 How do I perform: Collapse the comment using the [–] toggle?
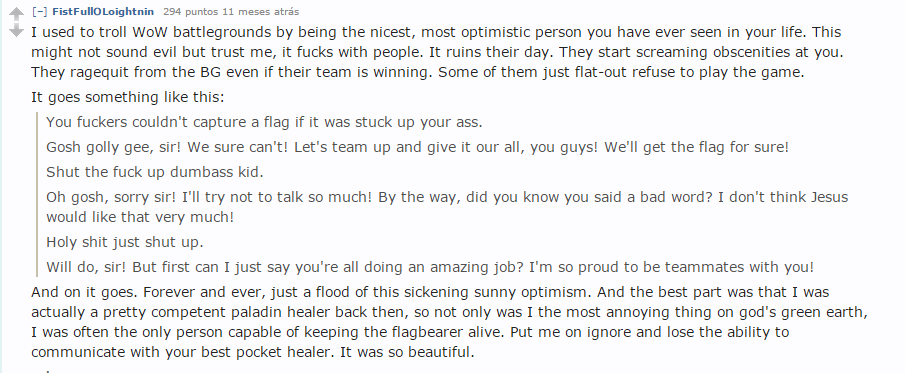tap(39, 12)
